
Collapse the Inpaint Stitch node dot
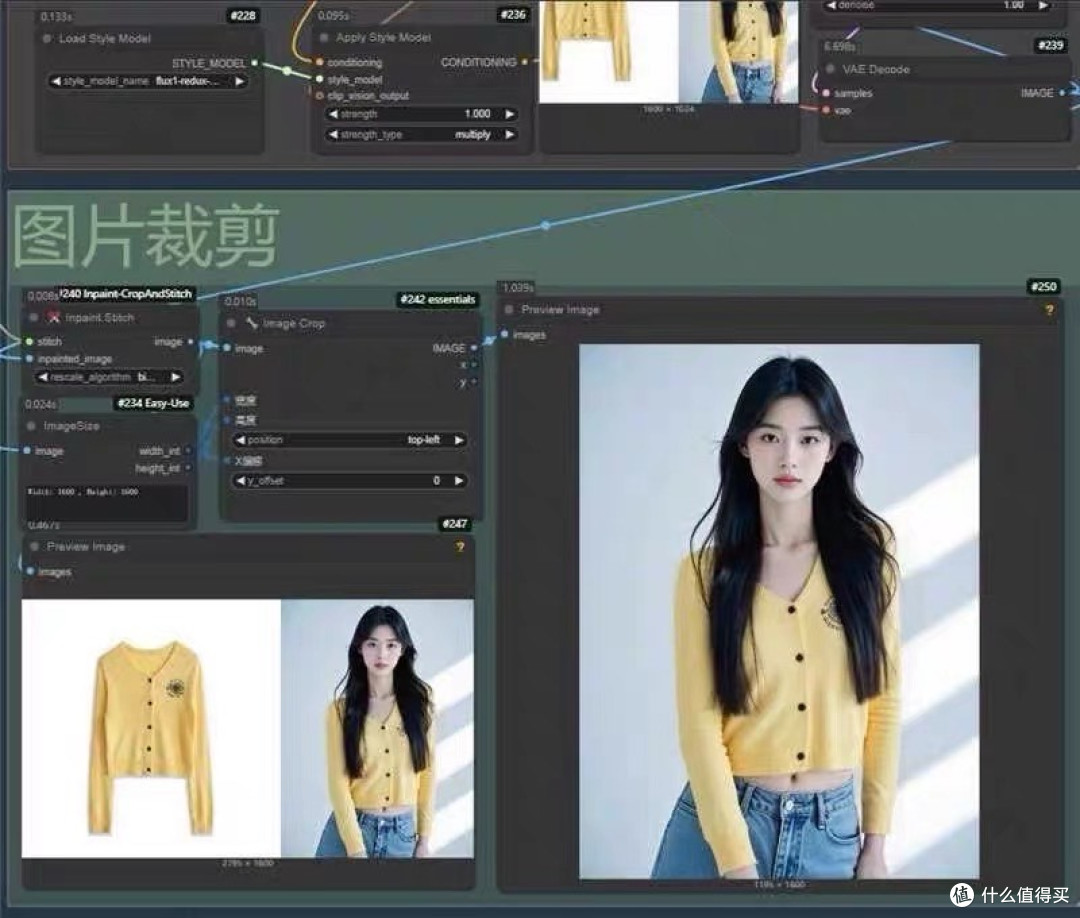click(34, 317)
